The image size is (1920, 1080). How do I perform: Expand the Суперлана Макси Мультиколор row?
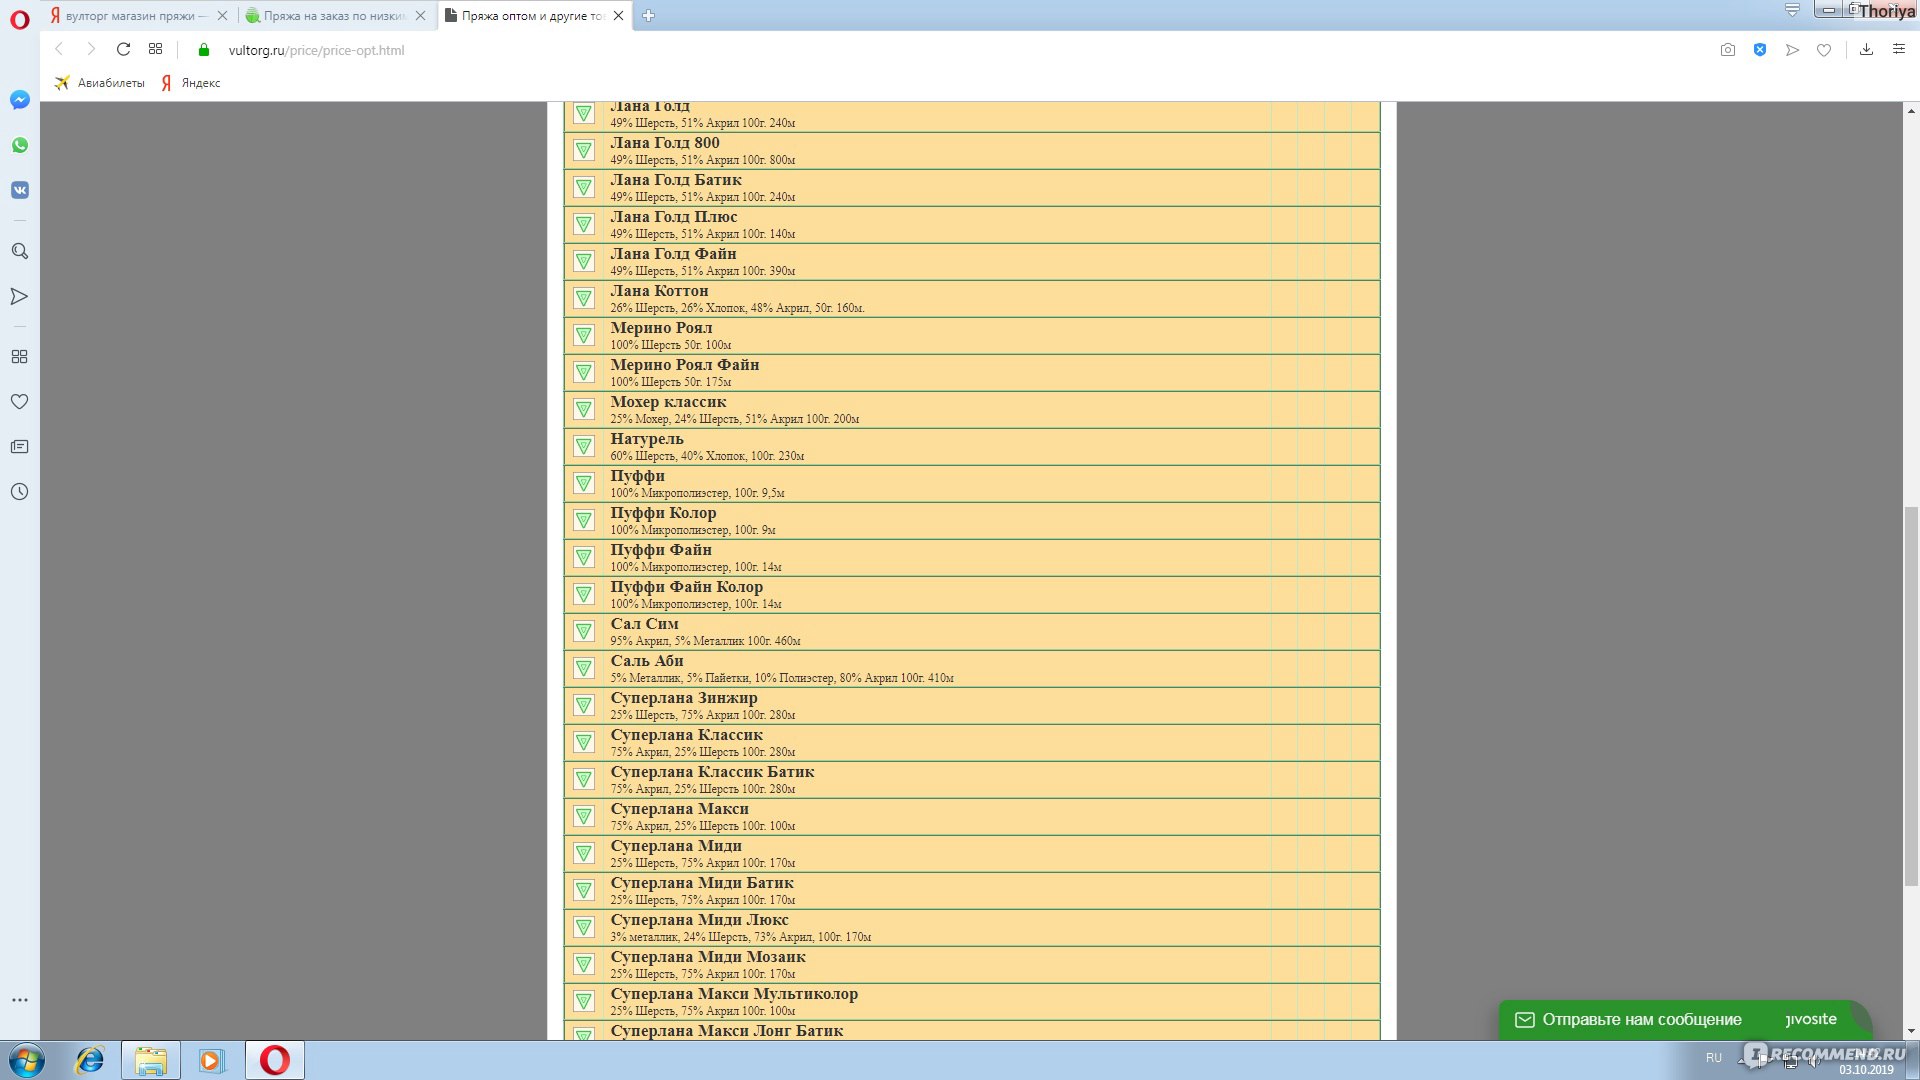pyautogui.click(x=584, y=1002)
